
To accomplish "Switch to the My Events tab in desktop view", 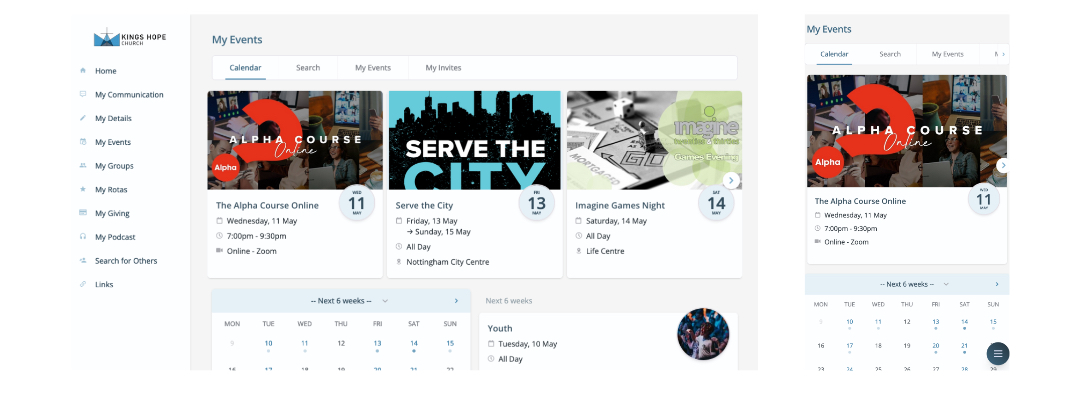I will [373, 67].
